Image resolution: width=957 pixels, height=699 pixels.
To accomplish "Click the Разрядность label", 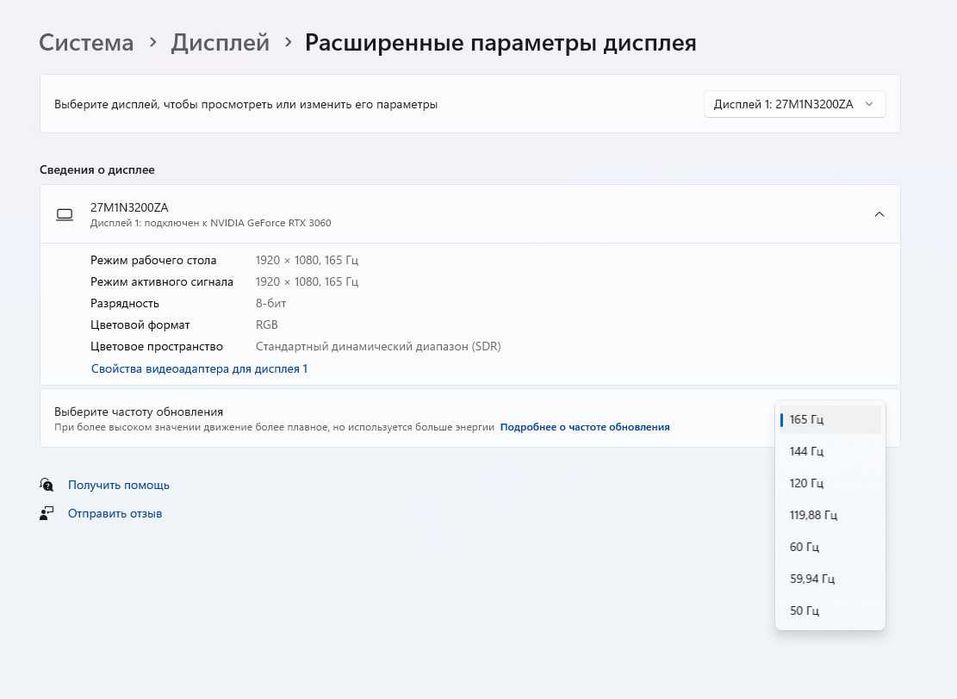I will tap(125, 303).
